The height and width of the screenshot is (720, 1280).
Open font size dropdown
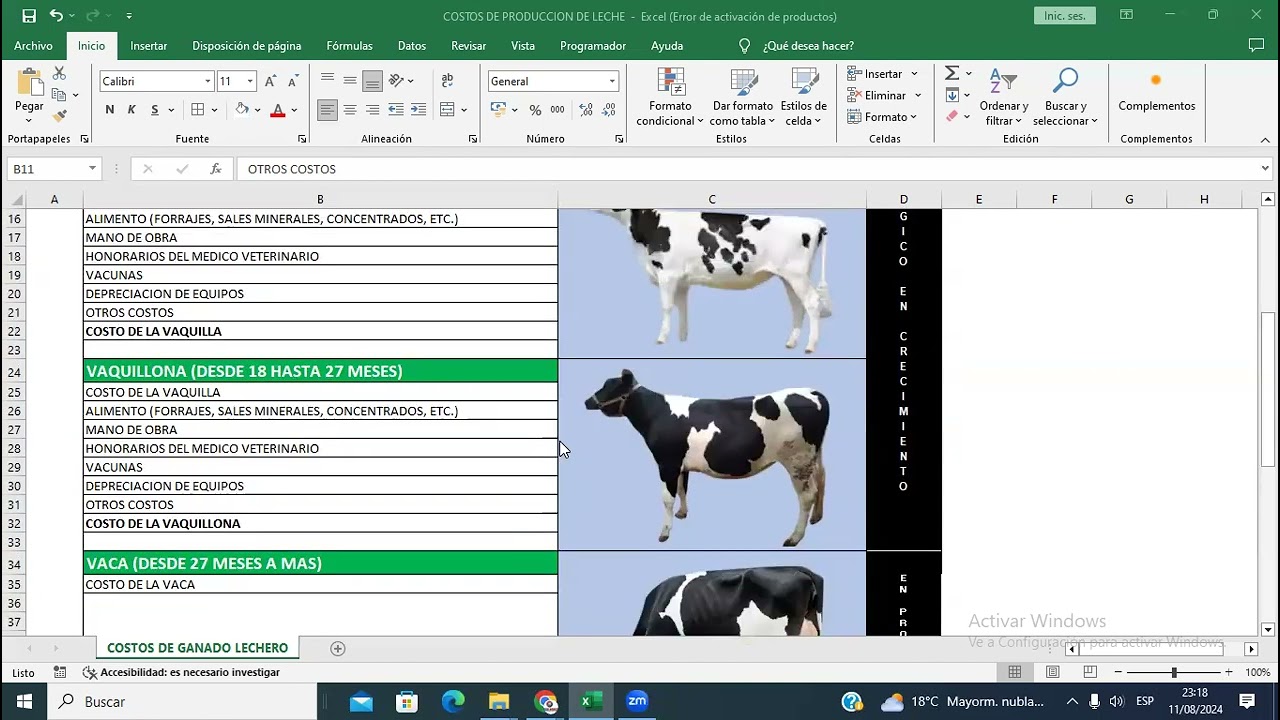click(250, 81)
